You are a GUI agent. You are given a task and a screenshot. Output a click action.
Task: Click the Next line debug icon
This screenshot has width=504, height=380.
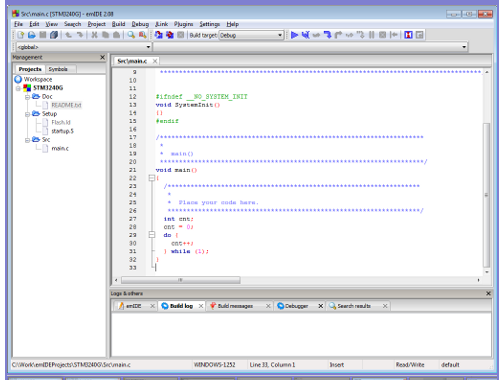pos(316,35)
